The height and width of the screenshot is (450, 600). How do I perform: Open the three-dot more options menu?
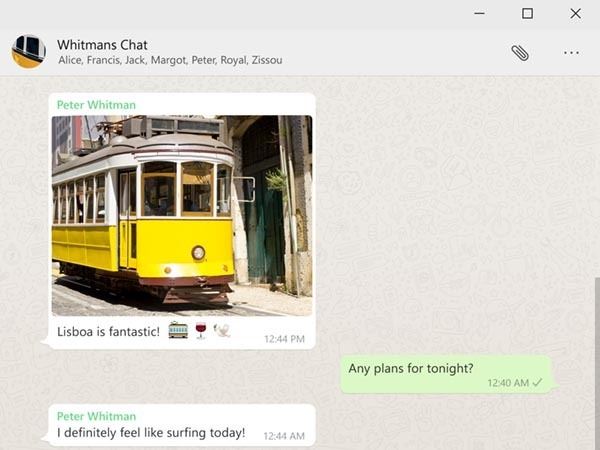(x=571, y=53)
